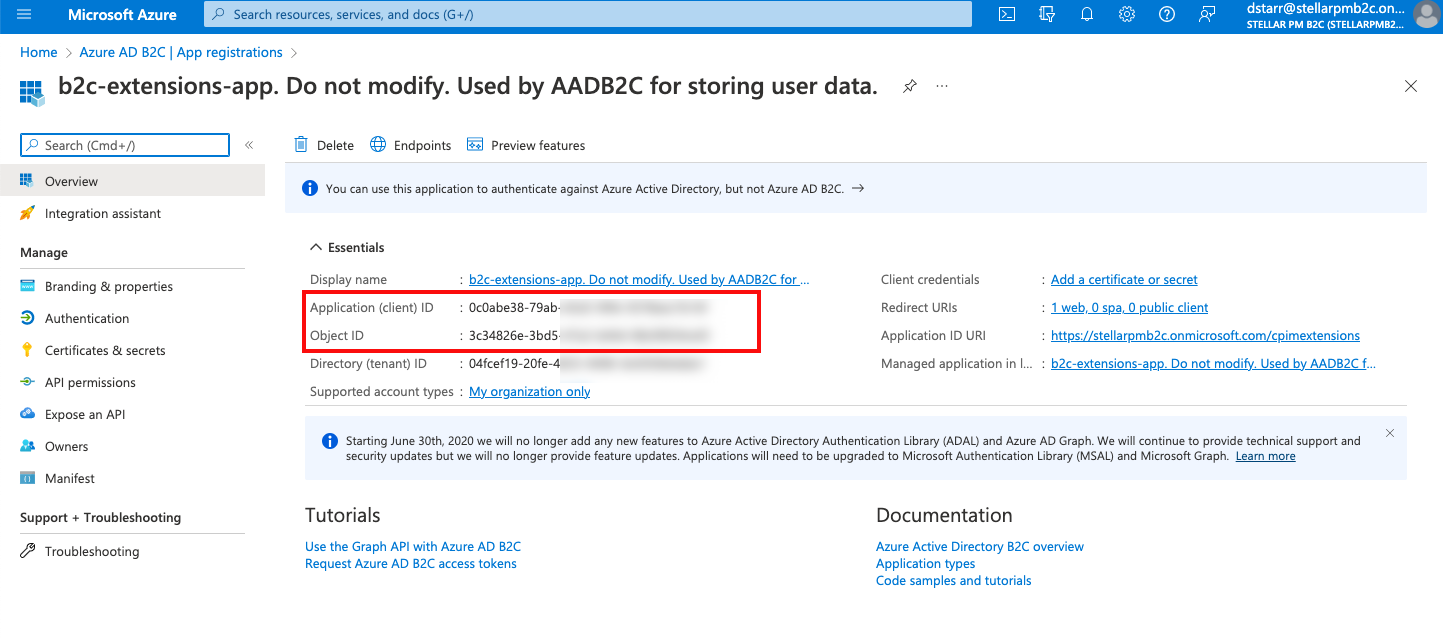Dismiss the ADAL deprecation notice

click(x=1390, y=433)
